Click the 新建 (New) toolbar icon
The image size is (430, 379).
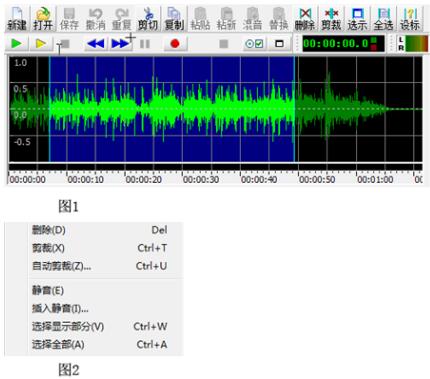click(x=17, y=18)
